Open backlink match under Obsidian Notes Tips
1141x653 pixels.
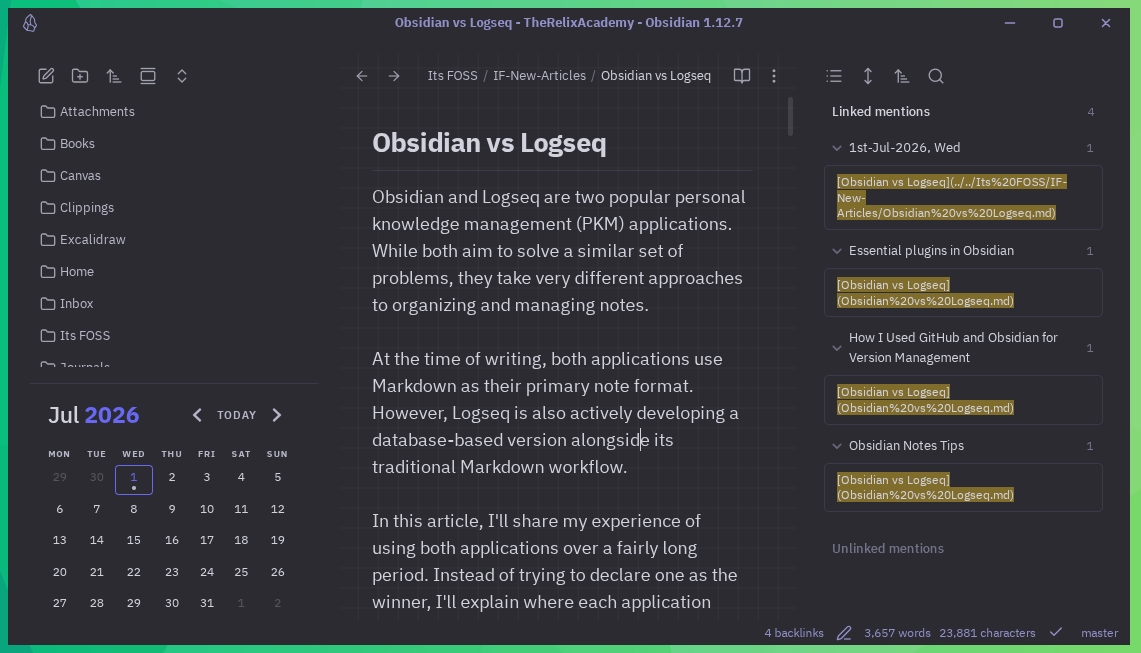(963, 487)
